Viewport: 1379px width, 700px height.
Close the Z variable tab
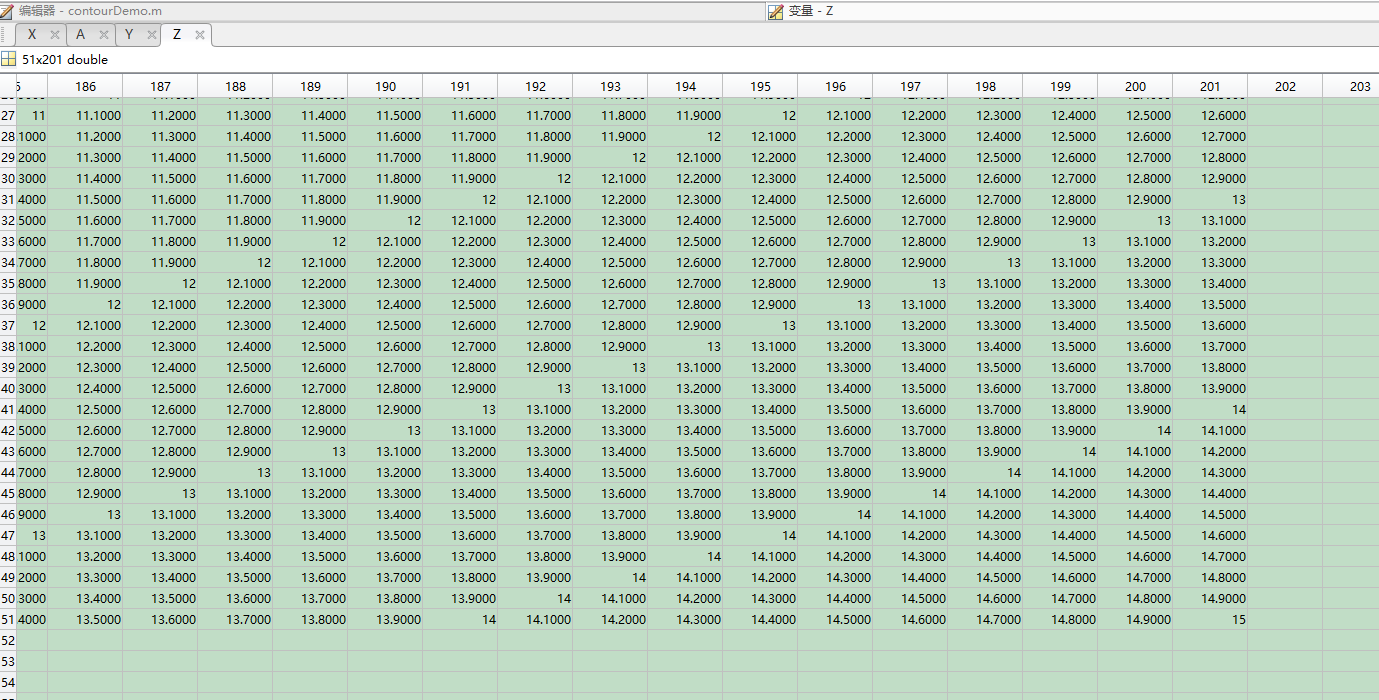[199, 34]
